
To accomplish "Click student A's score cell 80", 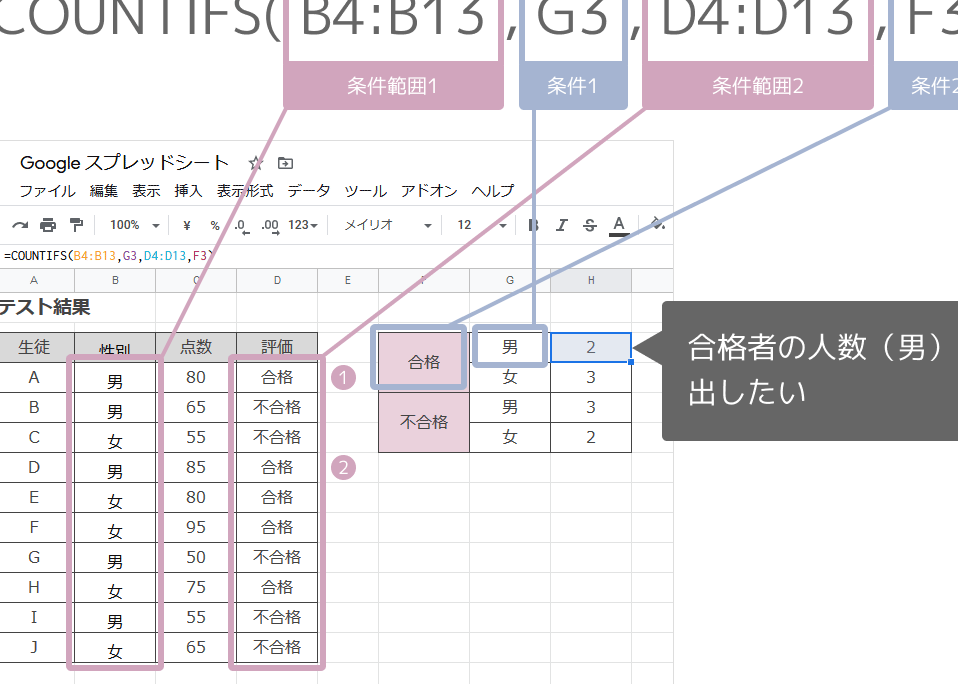I will point(196,377).
